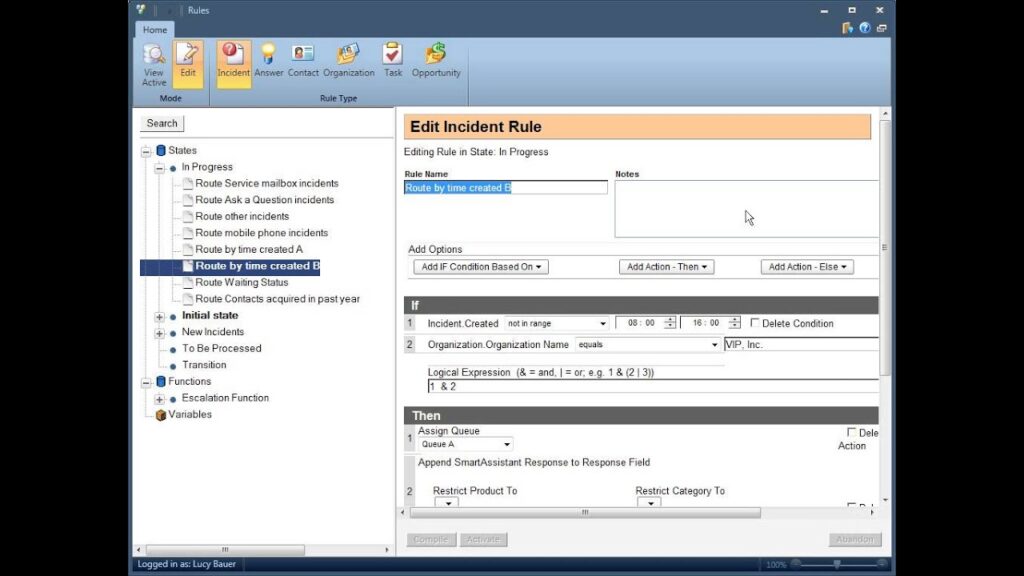This screenshot has width=1024, height=576.
Task: Click the Rule Name input field
Action: click(505, 187)
